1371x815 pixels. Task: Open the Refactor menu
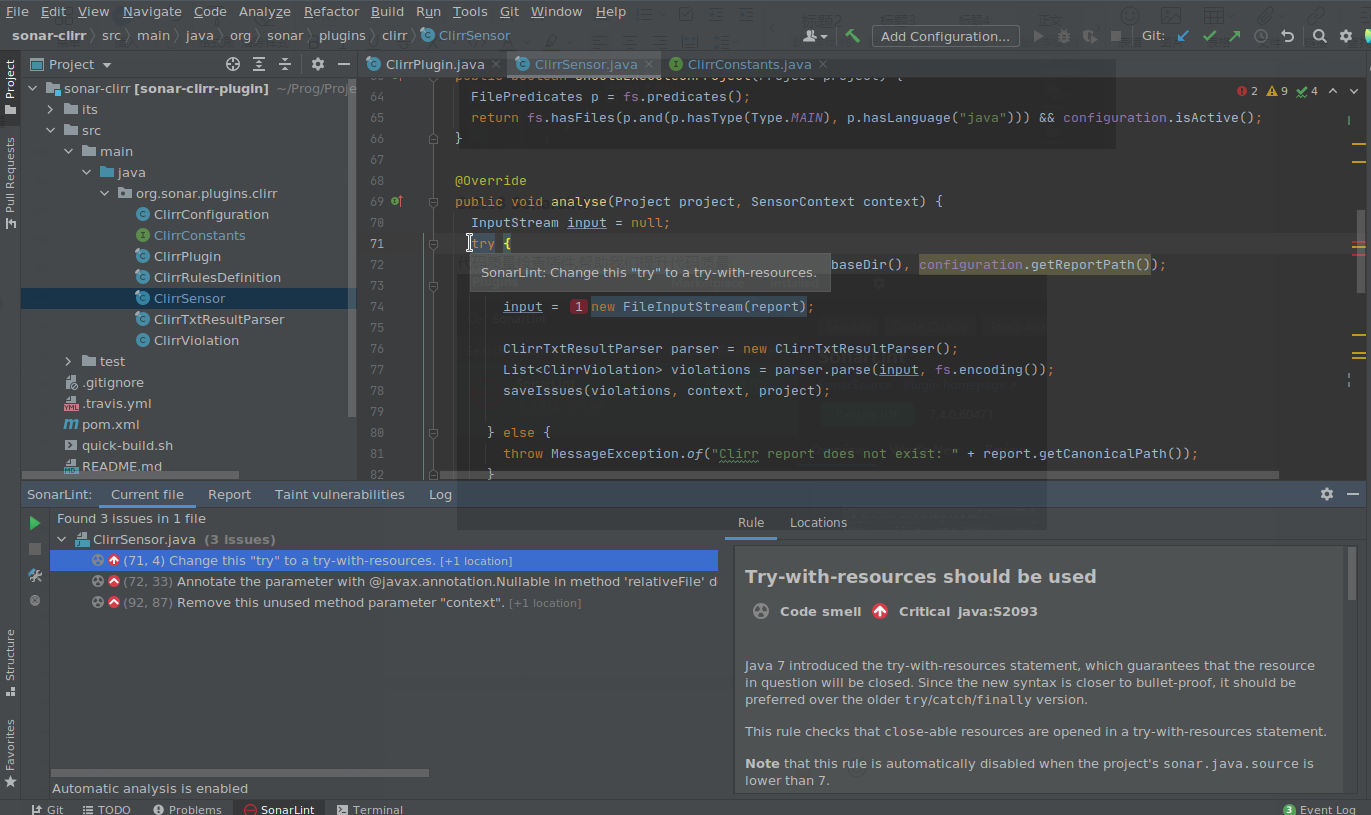(331, 11)
